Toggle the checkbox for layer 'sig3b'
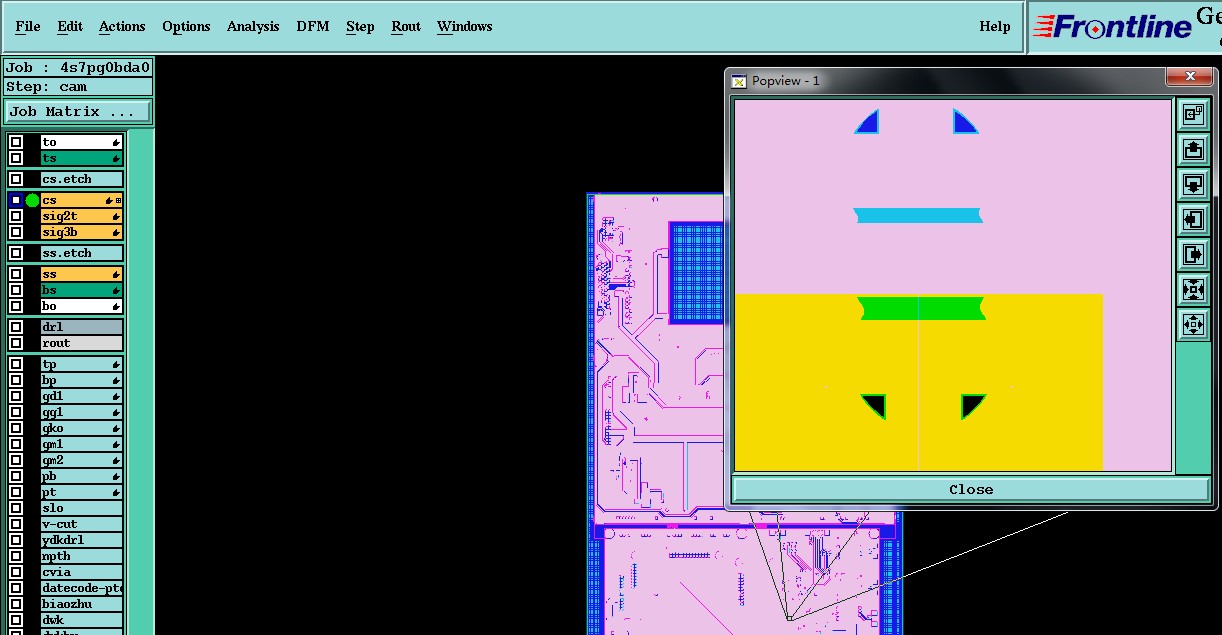Viewport: 1222px width, 635px height. [16, 232]
